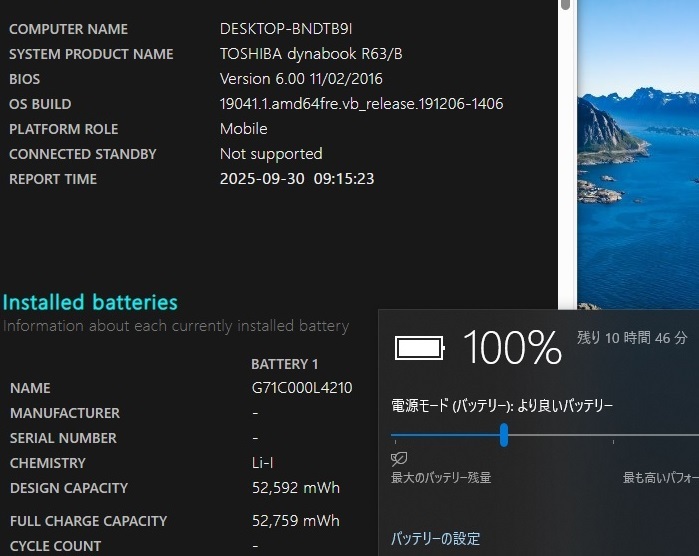Viewport: 699px width, 556px height.
Task: Click the 100% battery percentage text
Action: click(512, 347)
